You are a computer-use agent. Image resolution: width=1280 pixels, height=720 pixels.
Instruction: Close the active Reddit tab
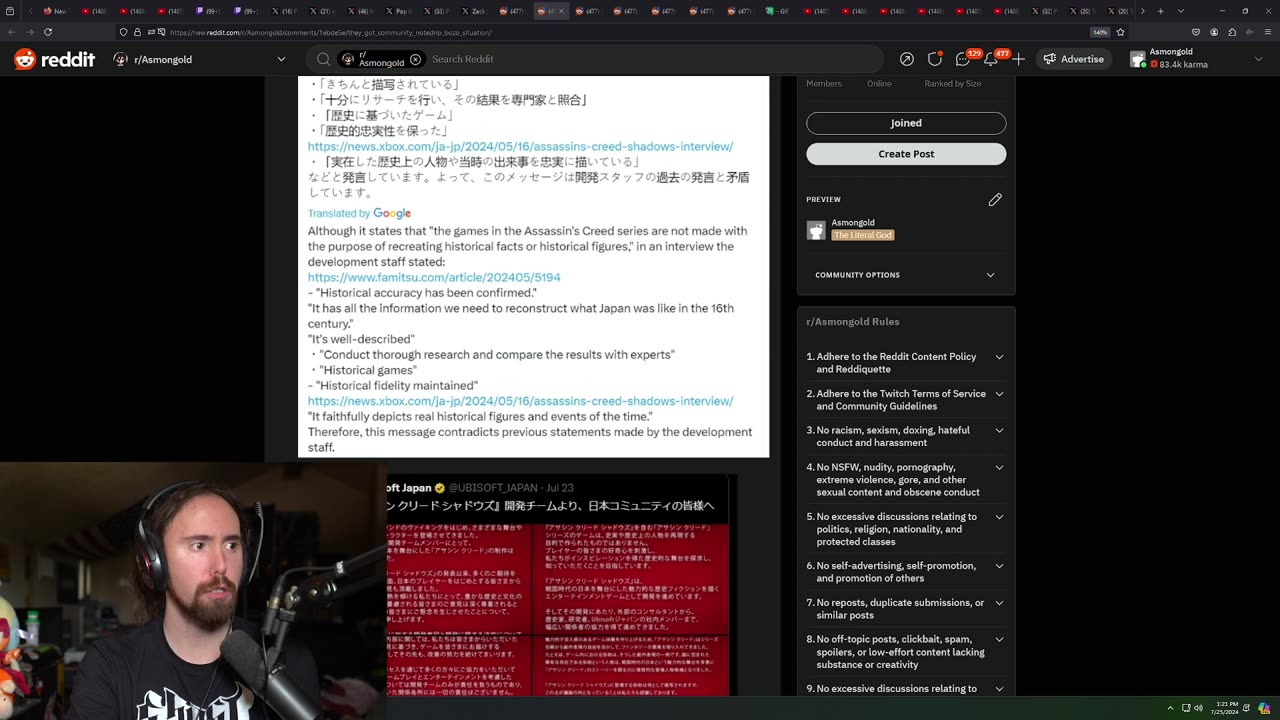tap(562, 11)
